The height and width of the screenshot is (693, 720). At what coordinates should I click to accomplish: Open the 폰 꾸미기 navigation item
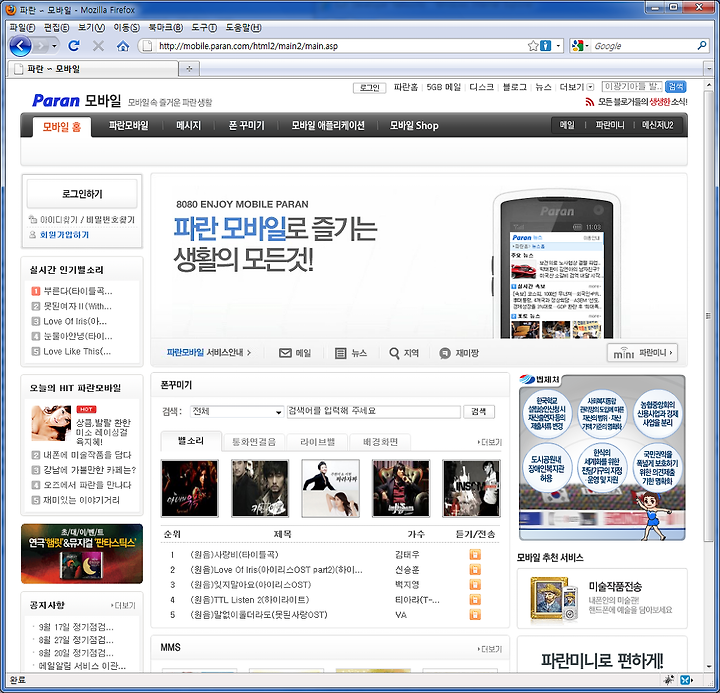pos(247,125)
